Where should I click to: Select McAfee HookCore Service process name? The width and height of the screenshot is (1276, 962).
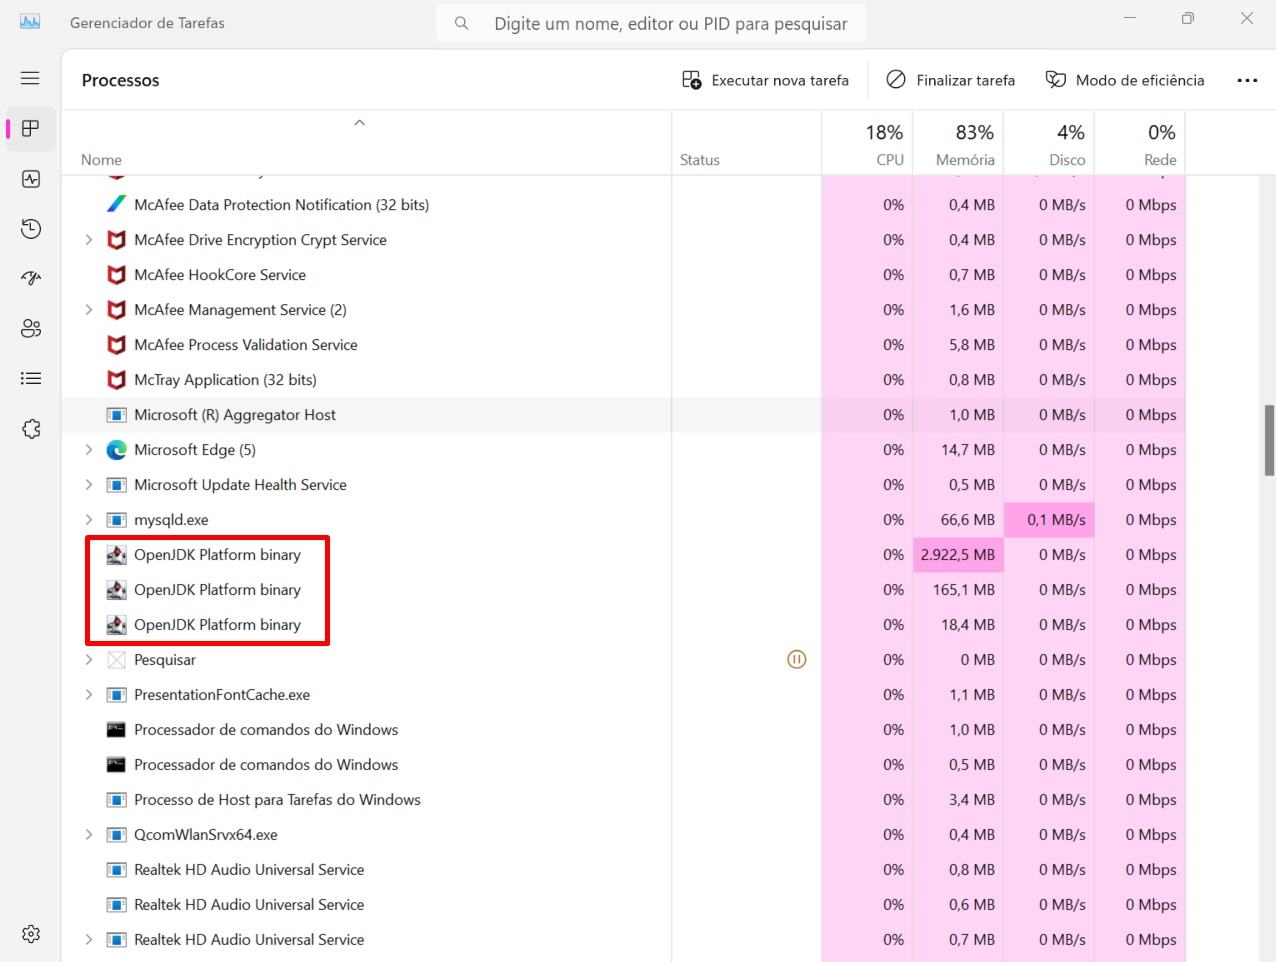coord(220,275)
